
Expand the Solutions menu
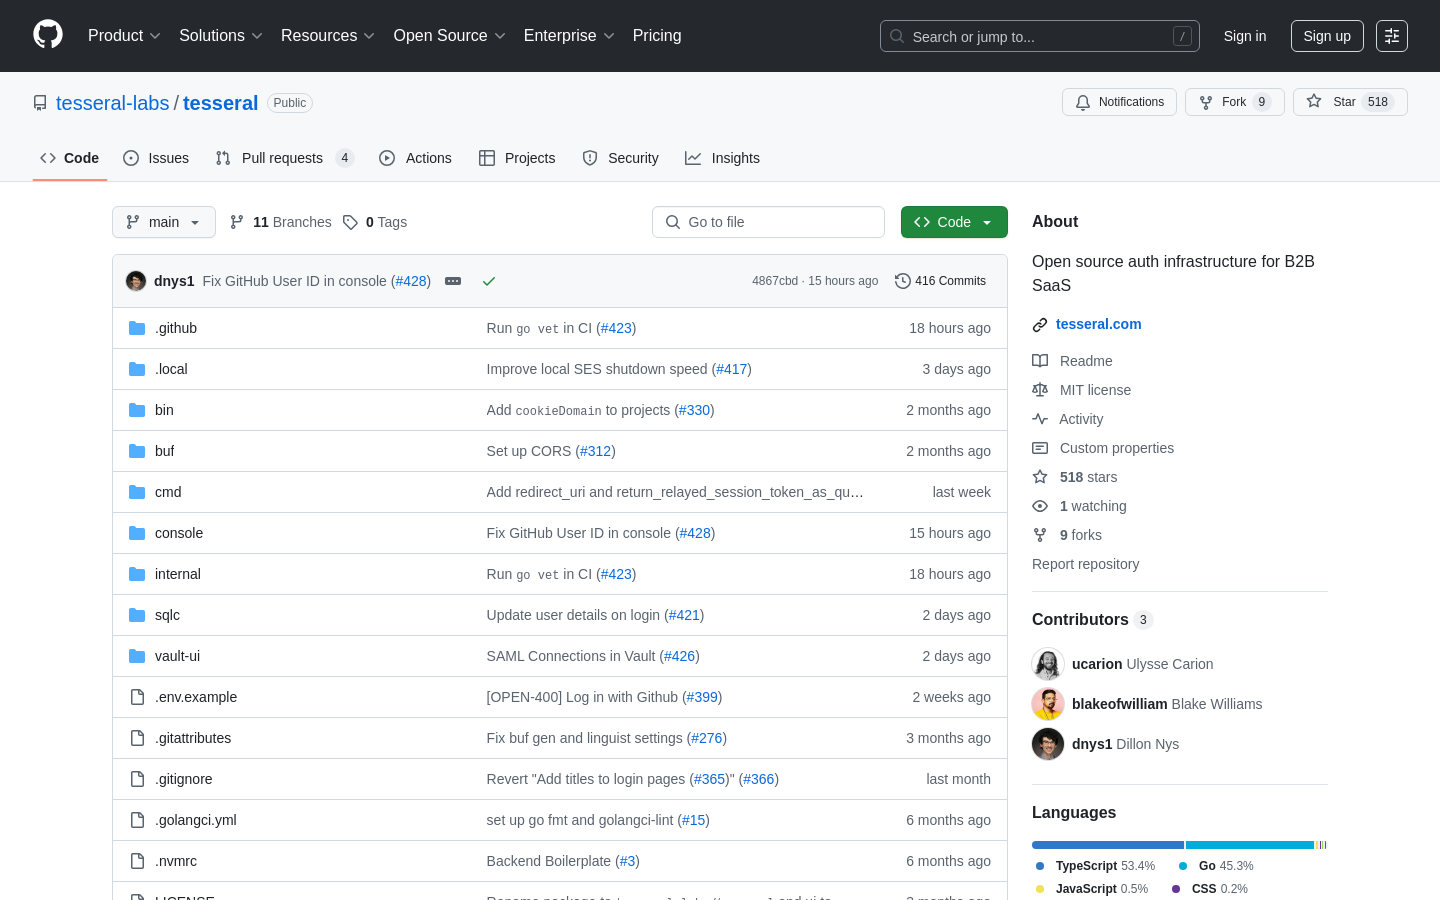coord(221,36)
